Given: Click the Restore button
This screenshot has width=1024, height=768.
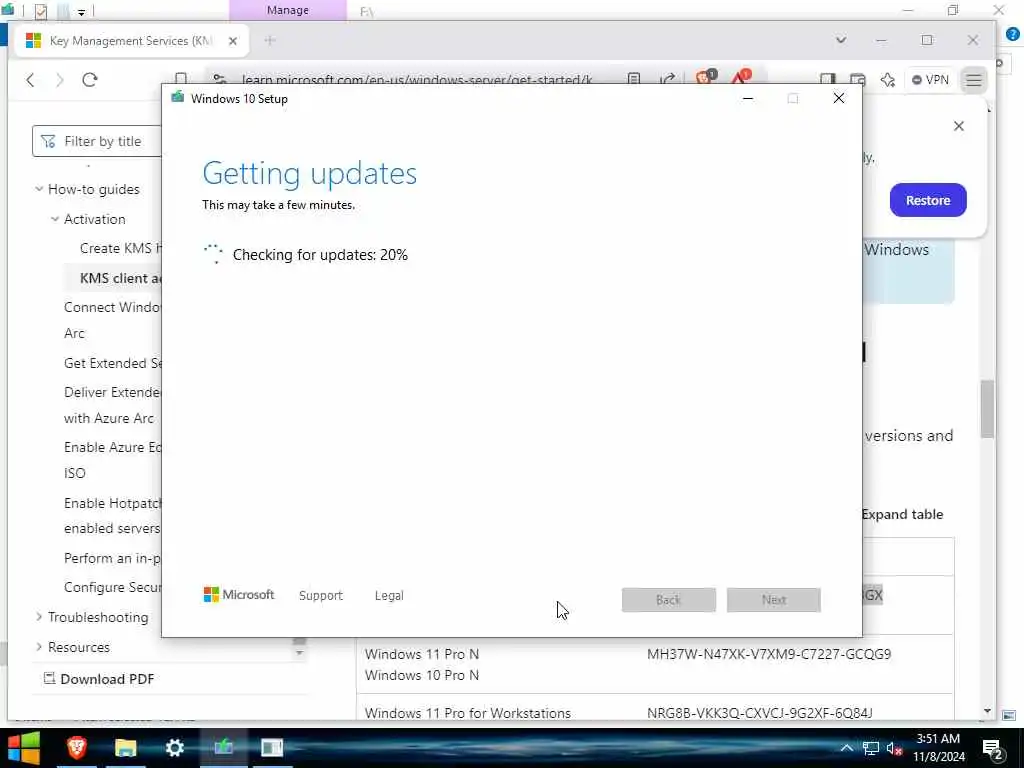Looking at the screenshot, I should (928, 200).
